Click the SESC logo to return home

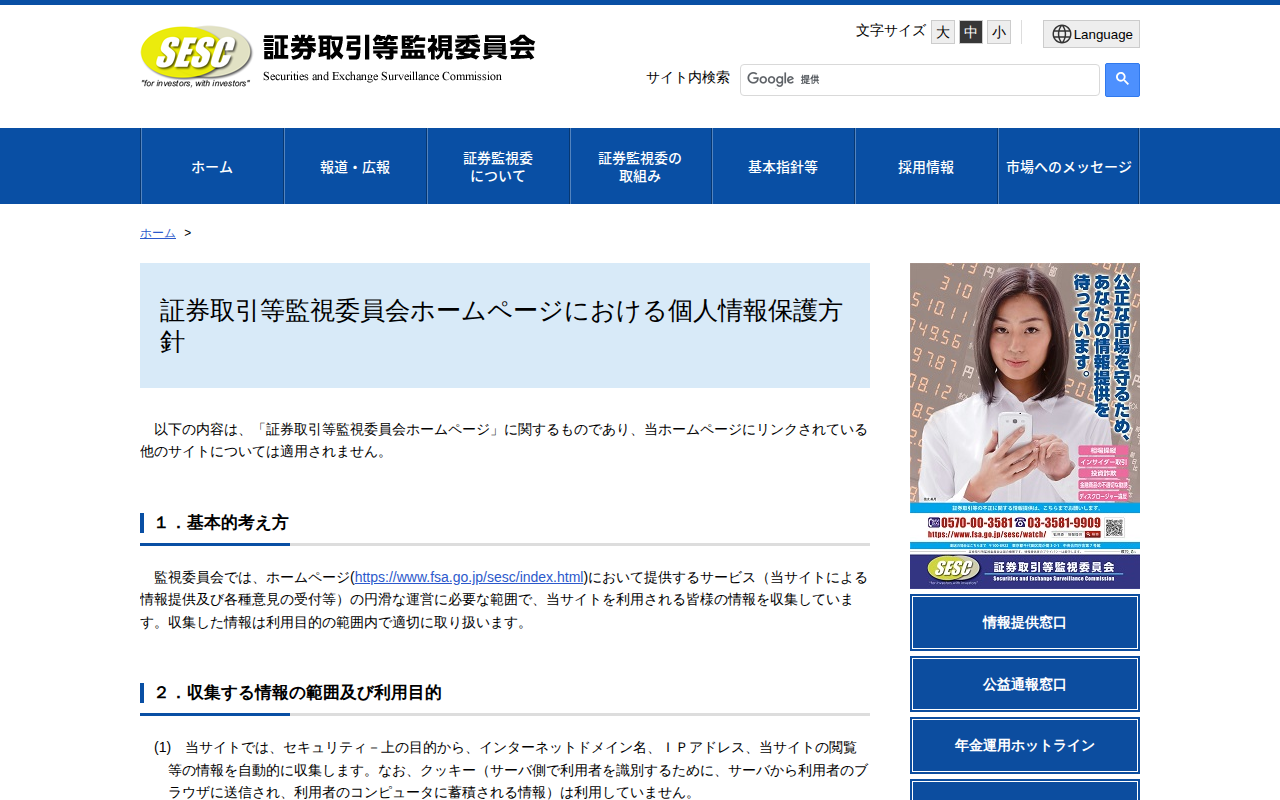coord(195,52)
